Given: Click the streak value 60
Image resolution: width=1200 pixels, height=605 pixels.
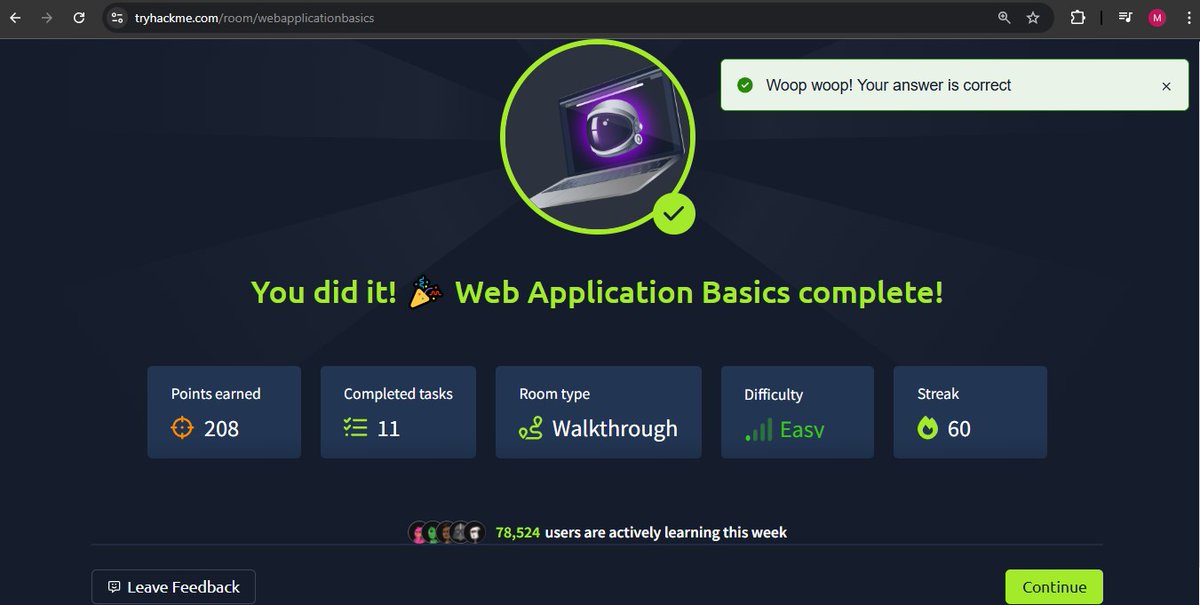Looking at the screenshot, I should pos(959,428).
